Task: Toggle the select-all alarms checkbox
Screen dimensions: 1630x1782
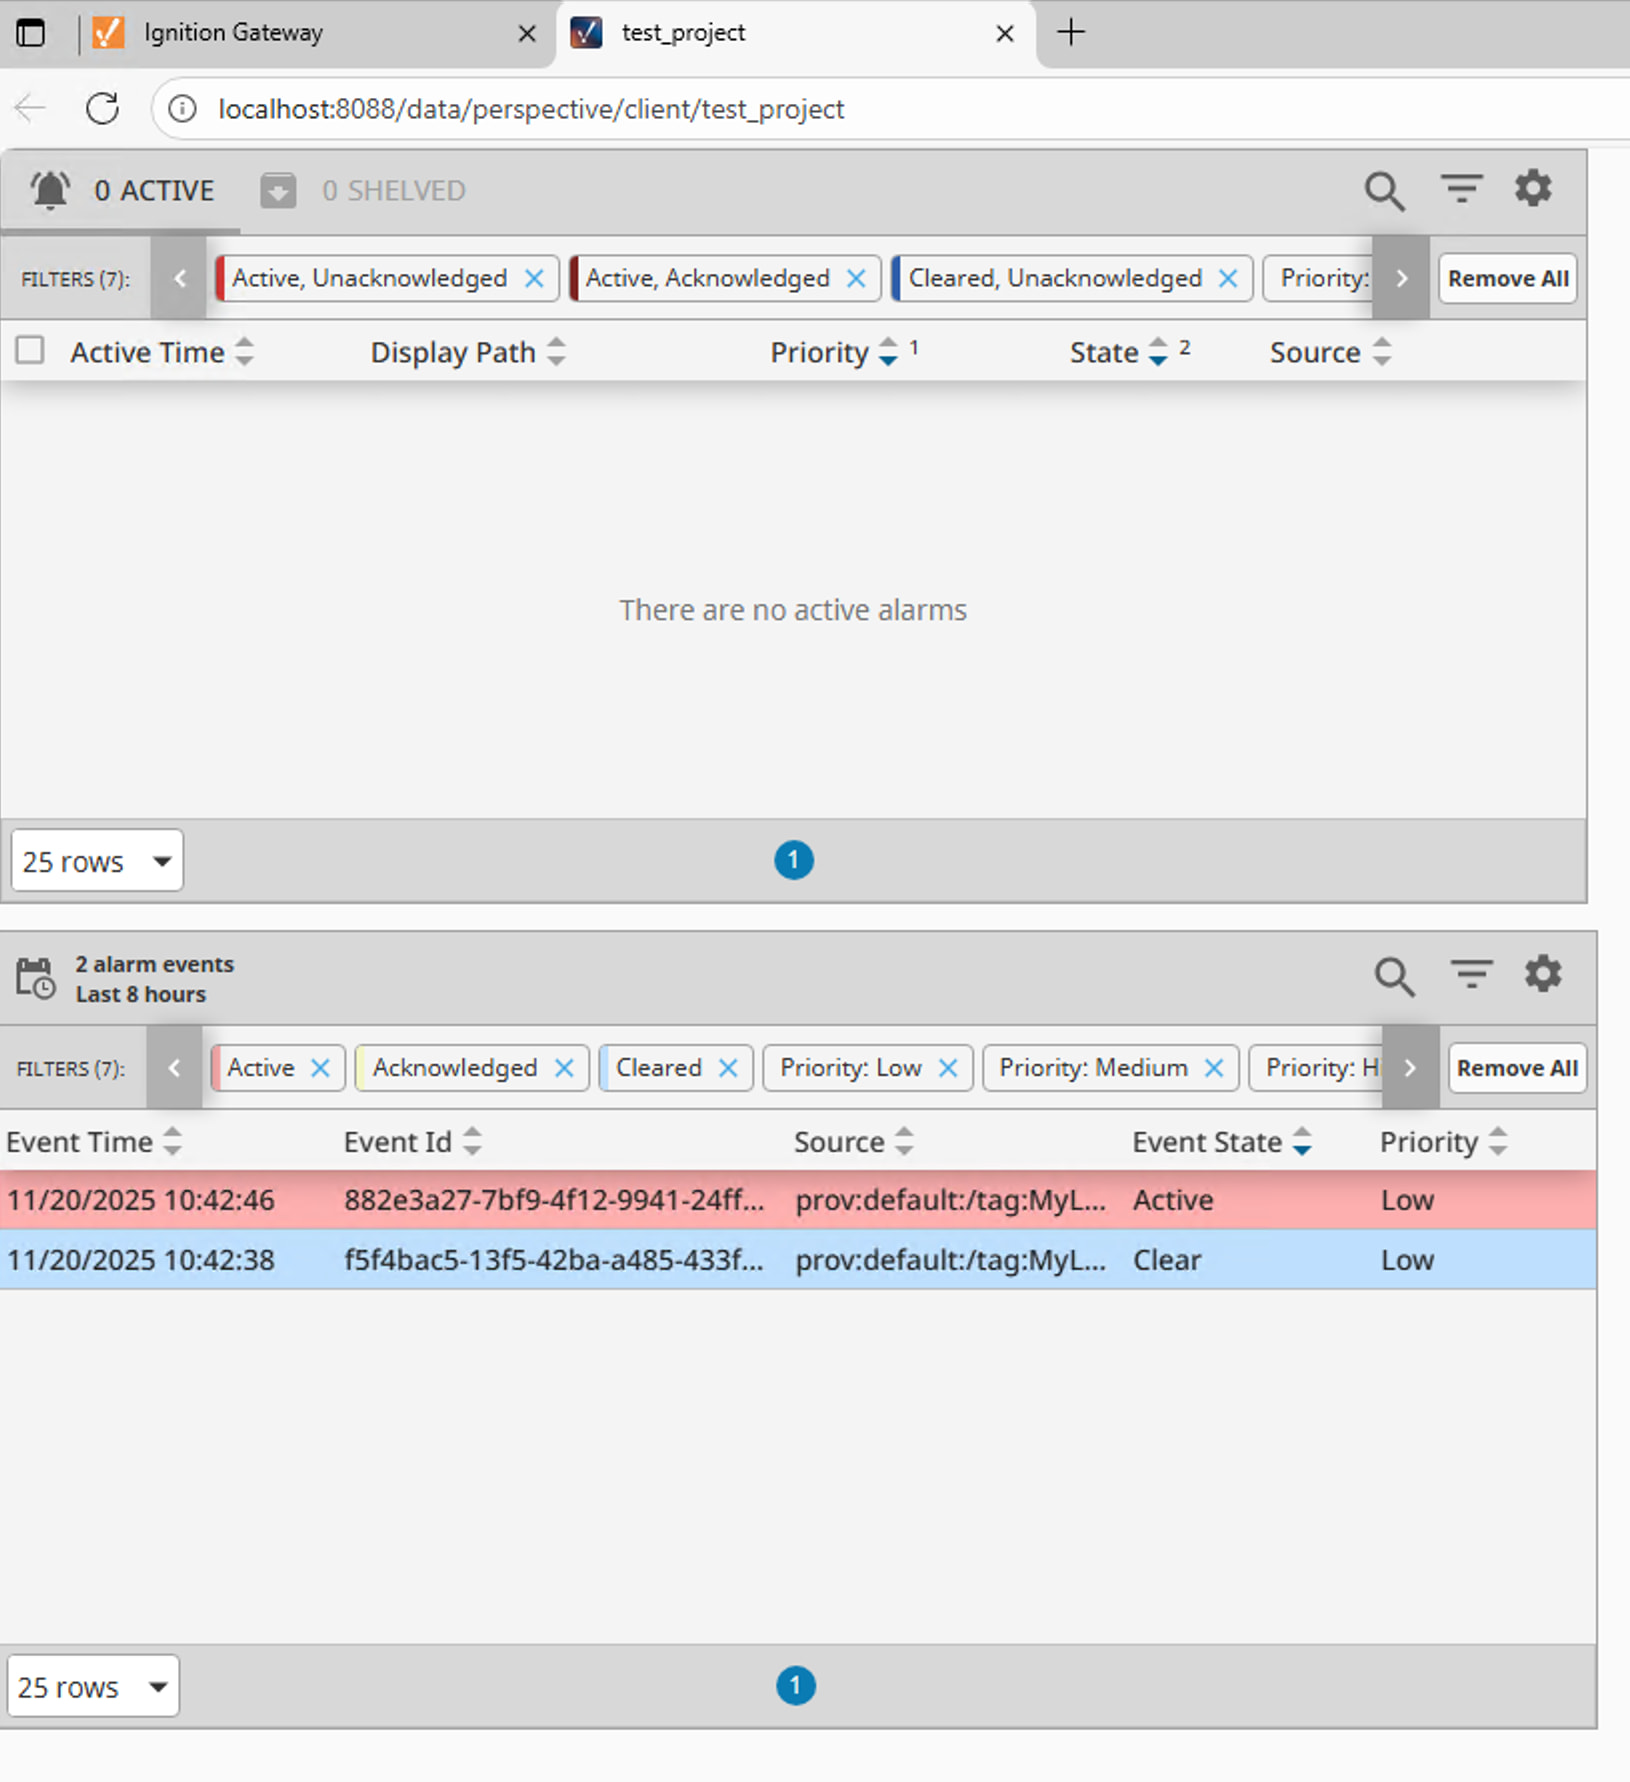Action: (30, 350)
